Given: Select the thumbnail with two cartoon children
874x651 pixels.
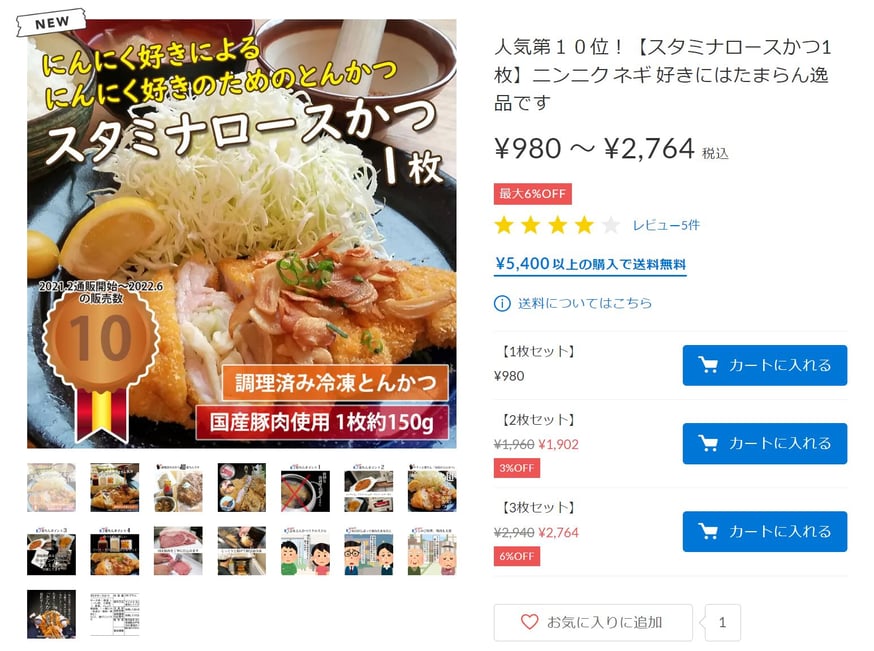Looking at the screenshot, I should tap(305, 551).
